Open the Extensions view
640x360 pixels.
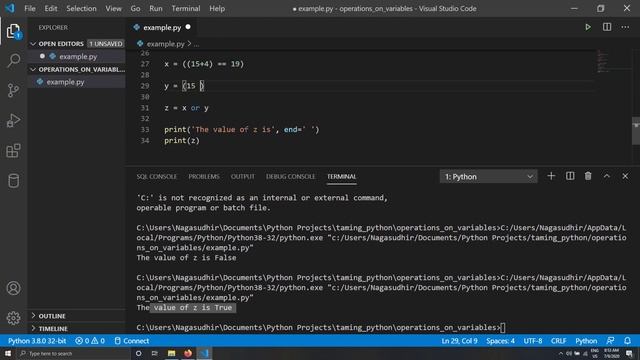click(13, 151)
